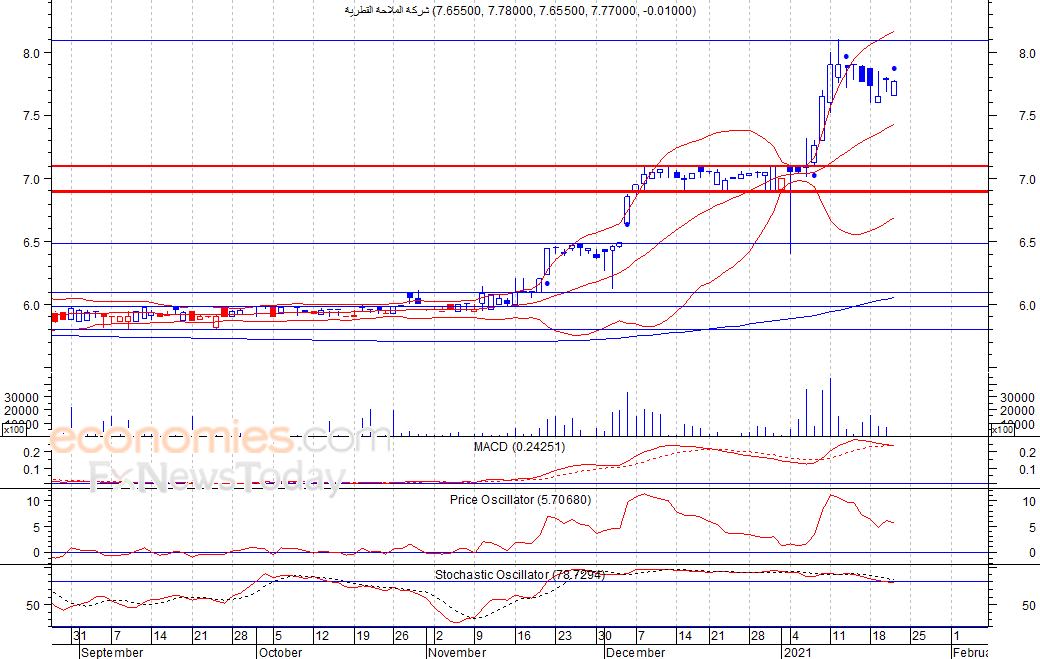Click the date tick labeled 31
This screenshot has width=1040, height=659.
78,636
